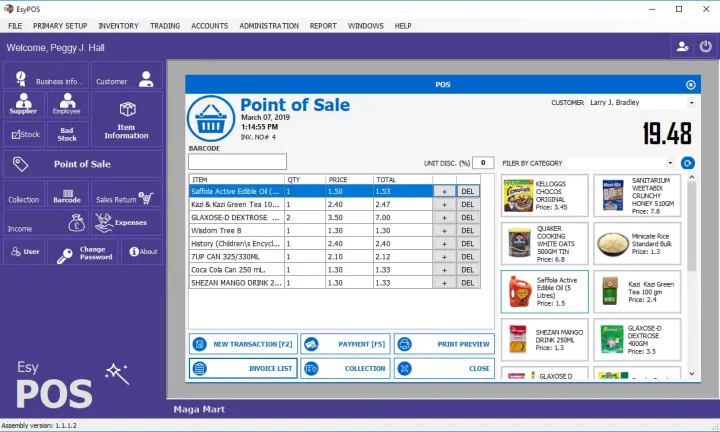Click New Transaction [F2] button

(243, 344)
